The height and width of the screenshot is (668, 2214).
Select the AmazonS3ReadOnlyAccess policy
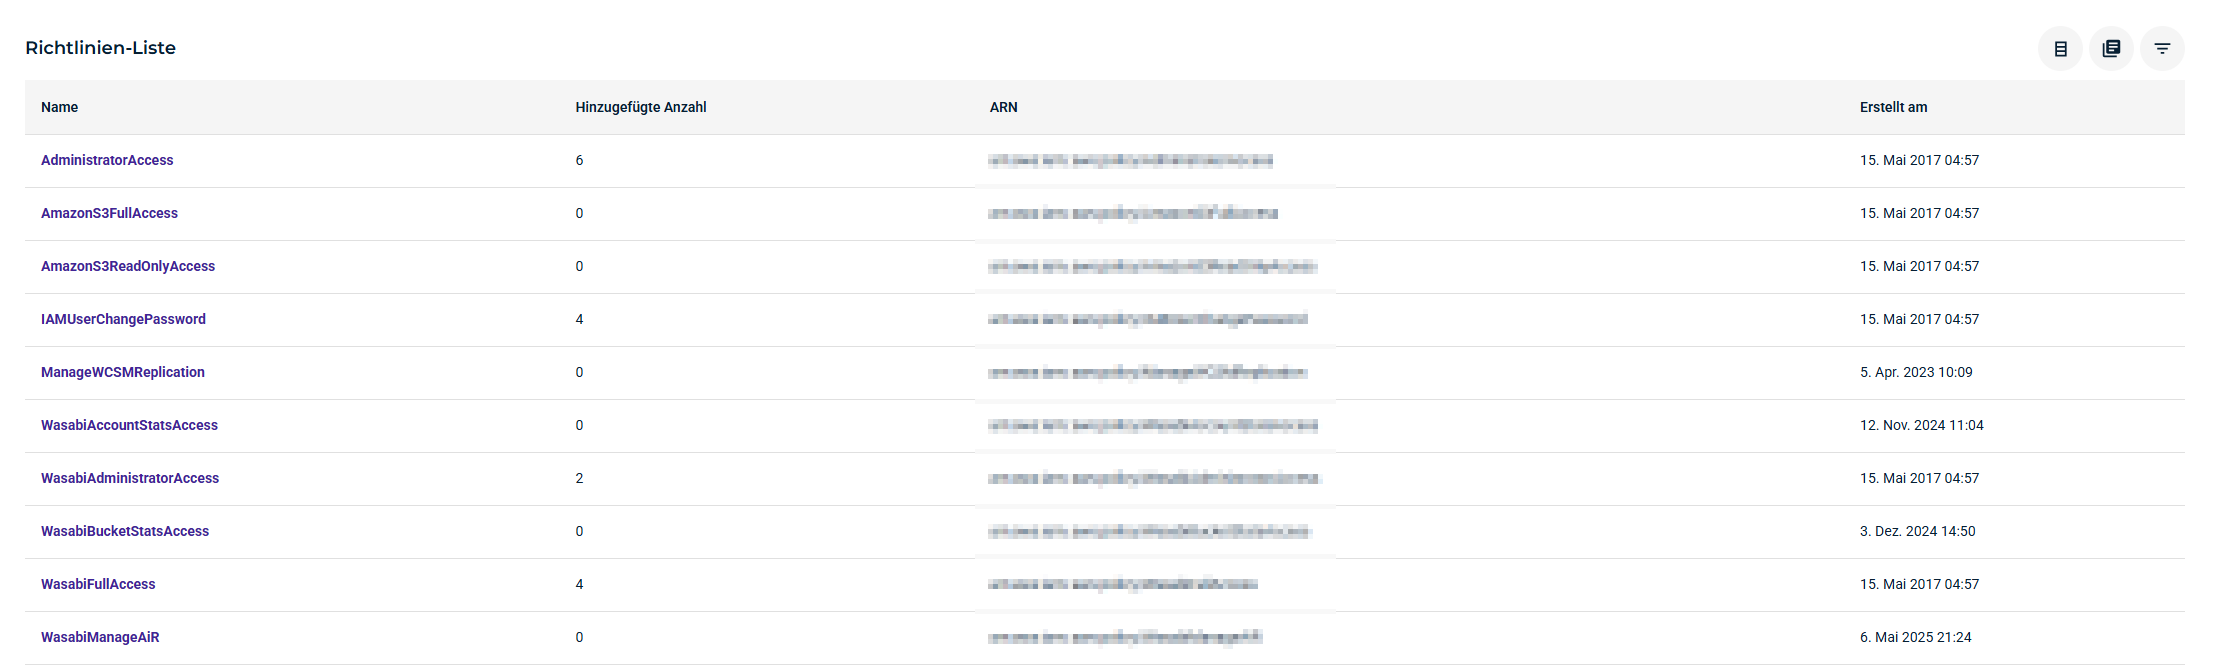(128, 266)
